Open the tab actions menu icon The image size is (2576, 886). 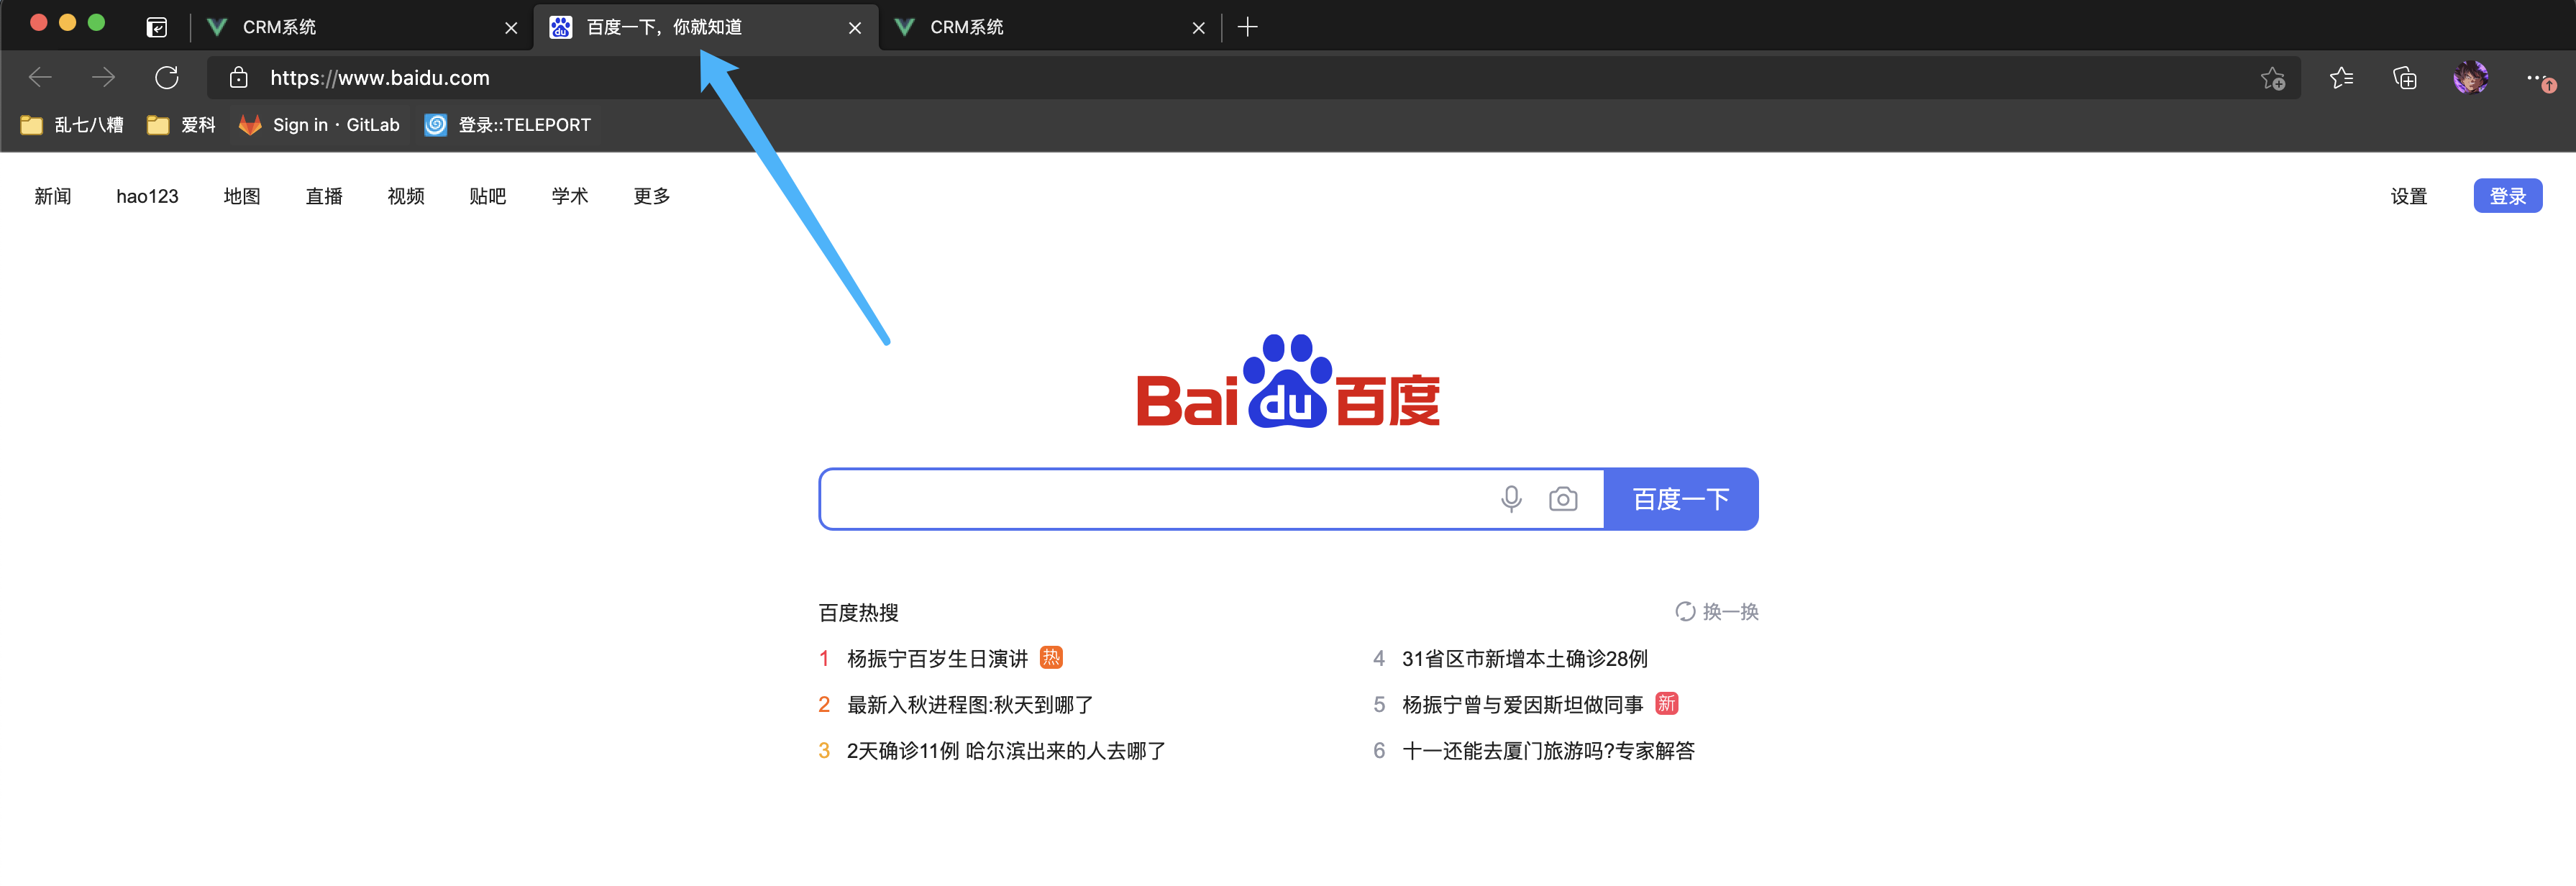click(x=157, y=27)
